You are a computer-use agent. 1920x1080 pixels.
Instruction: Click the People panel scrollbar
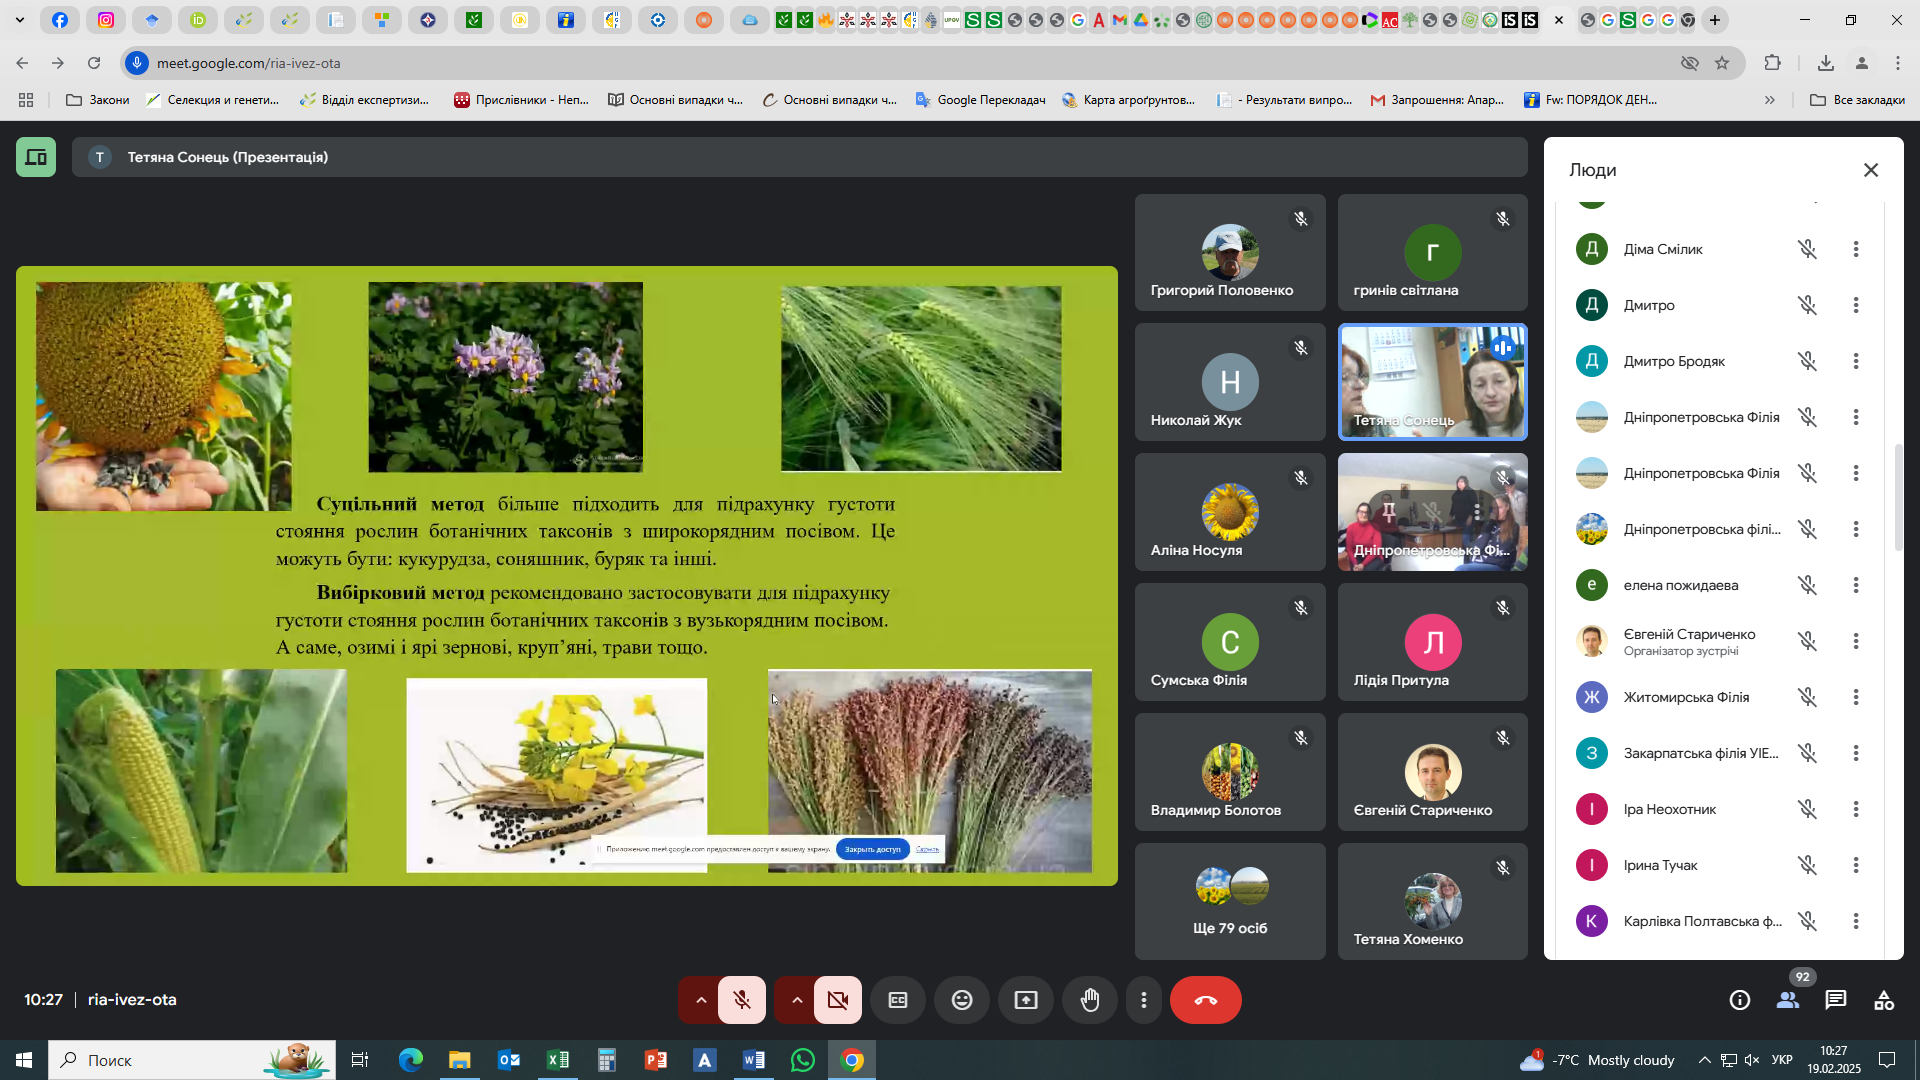[1898, 497]
